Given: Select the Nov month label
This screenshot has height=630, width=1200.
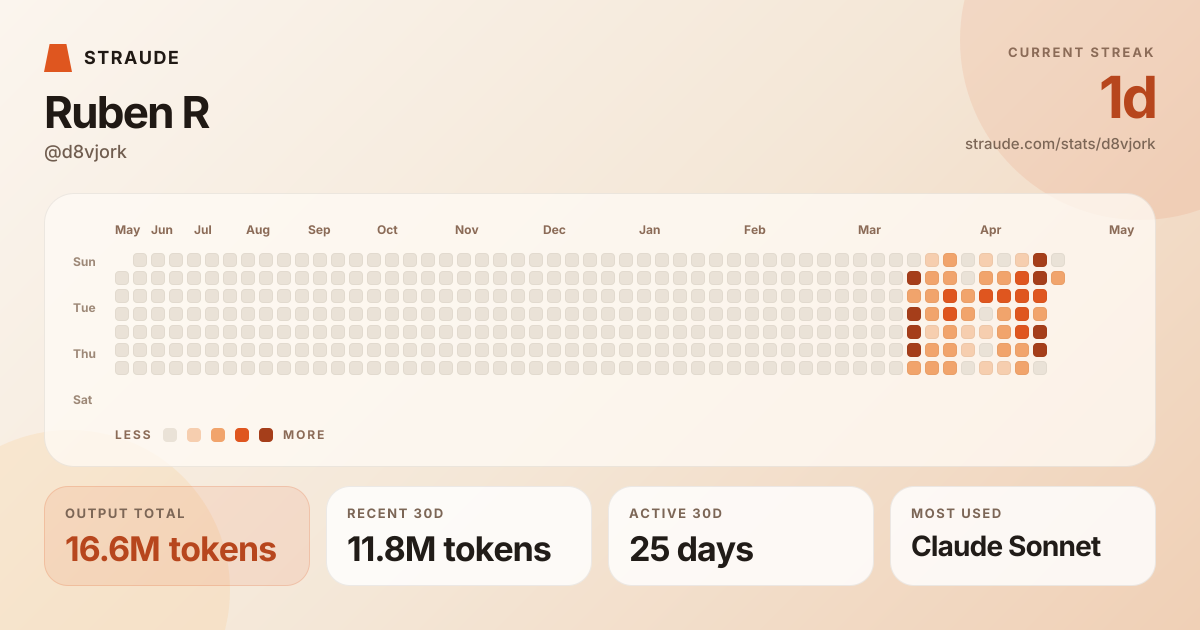Looking at the screenshot, I should click(x=466, y=230).
